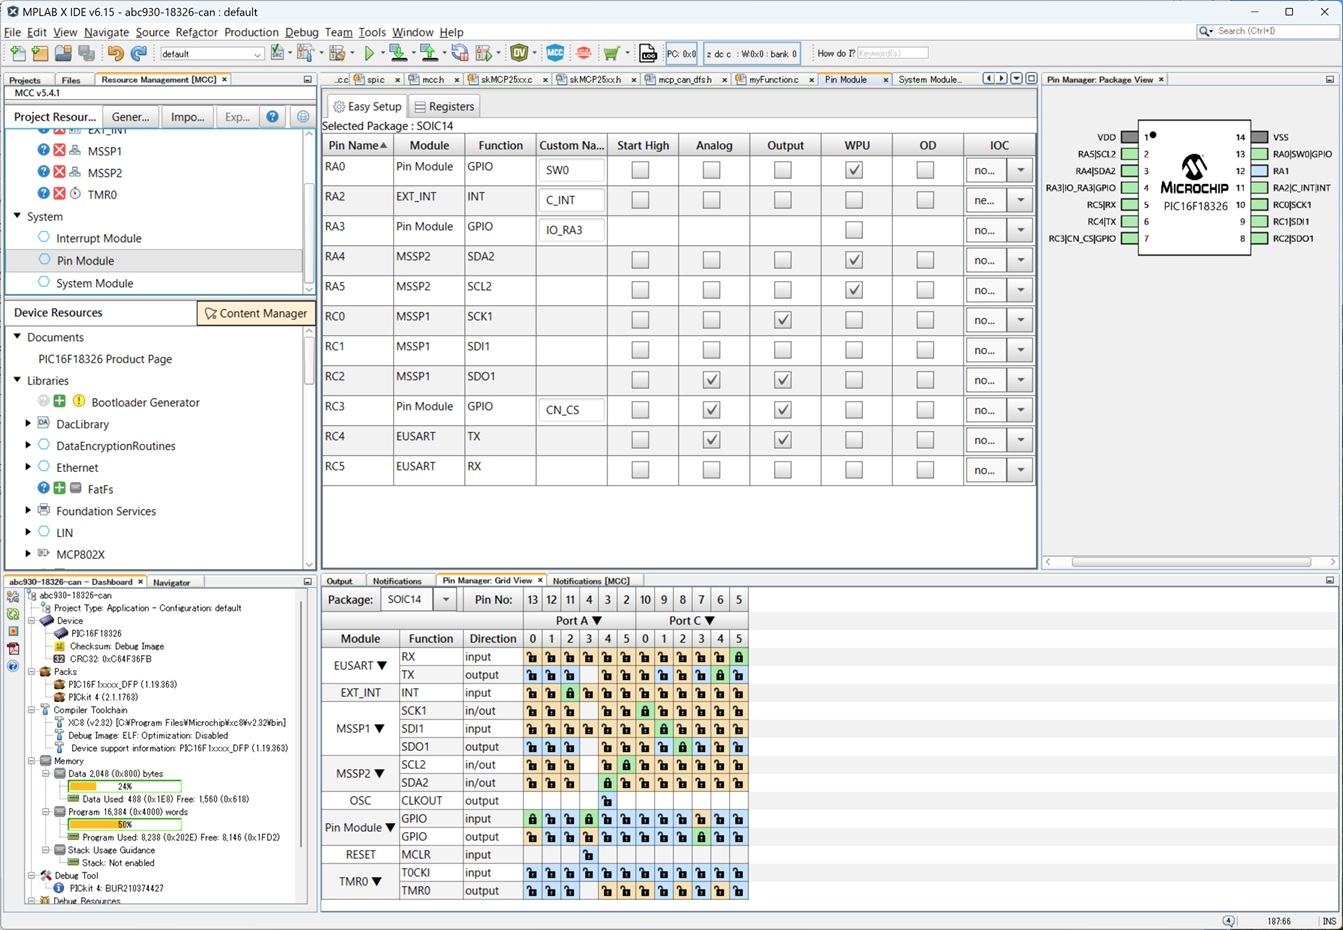Disable the Output checkbox for RC0

(782, 320)
